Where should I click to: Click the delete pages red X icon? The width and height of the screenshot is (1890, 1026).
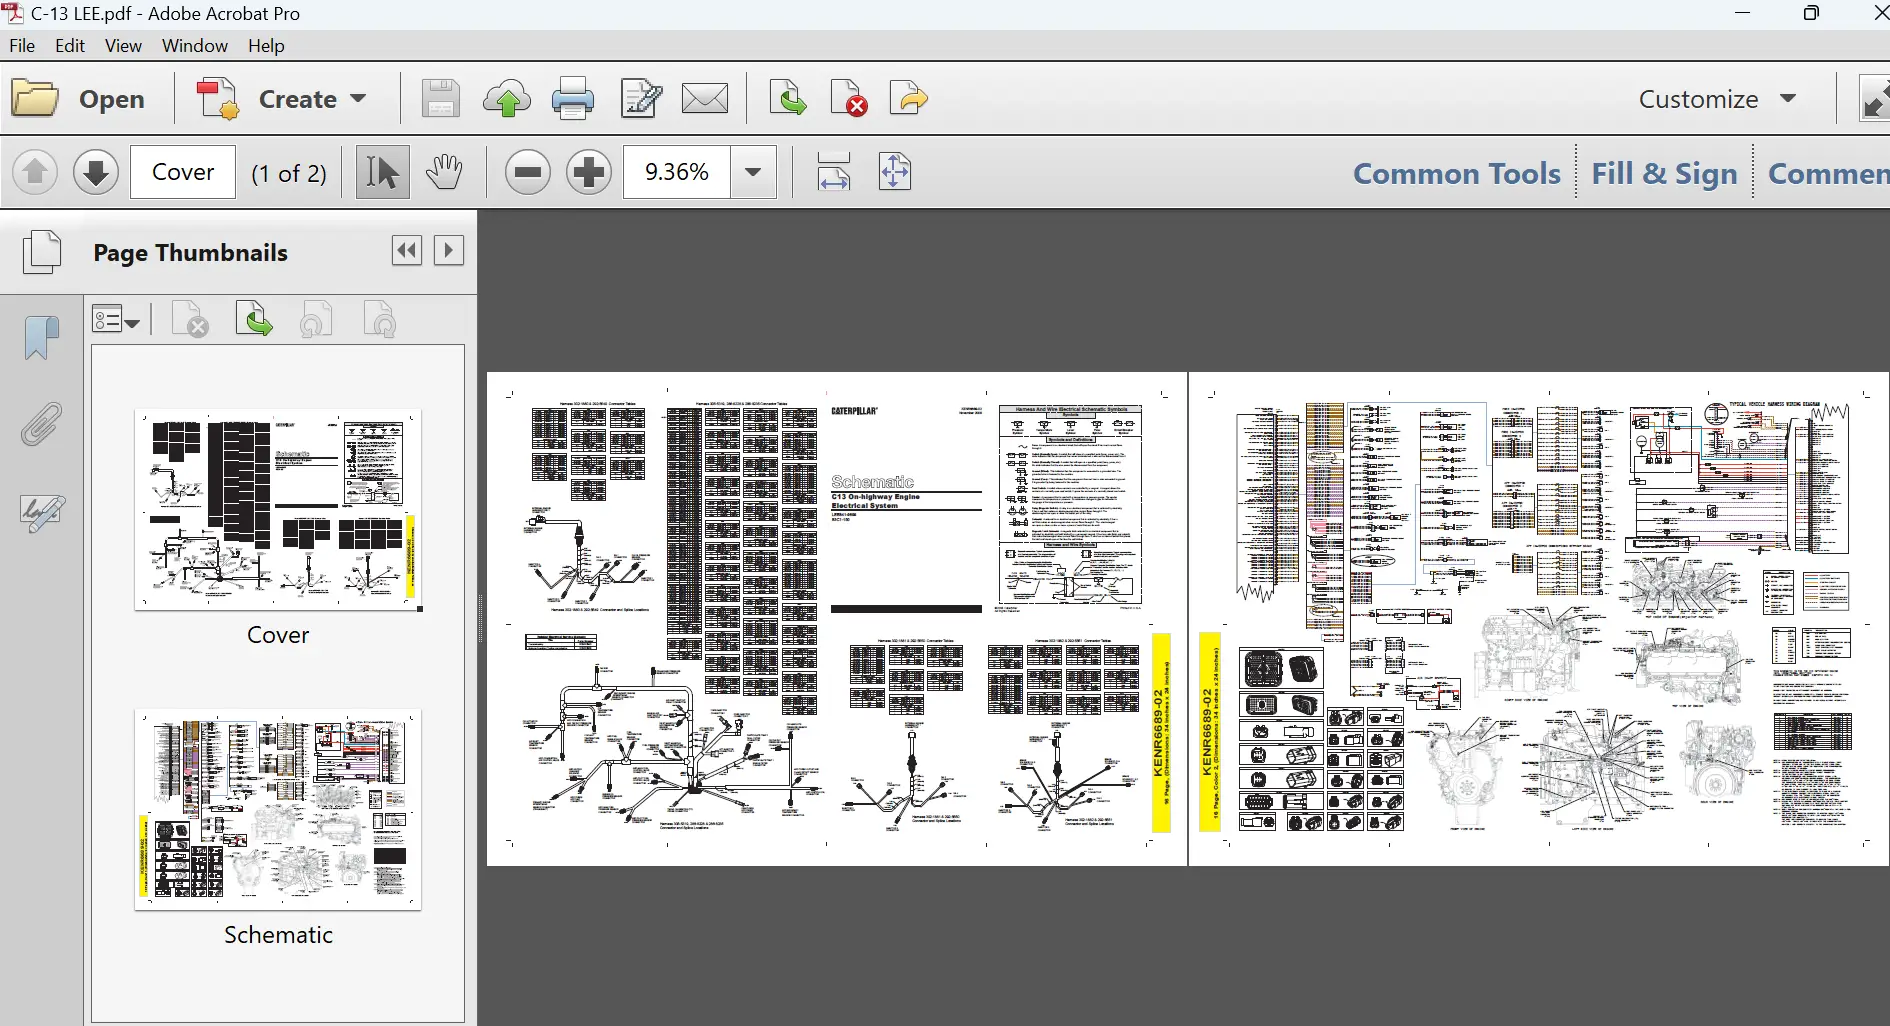tap(849, 99)
